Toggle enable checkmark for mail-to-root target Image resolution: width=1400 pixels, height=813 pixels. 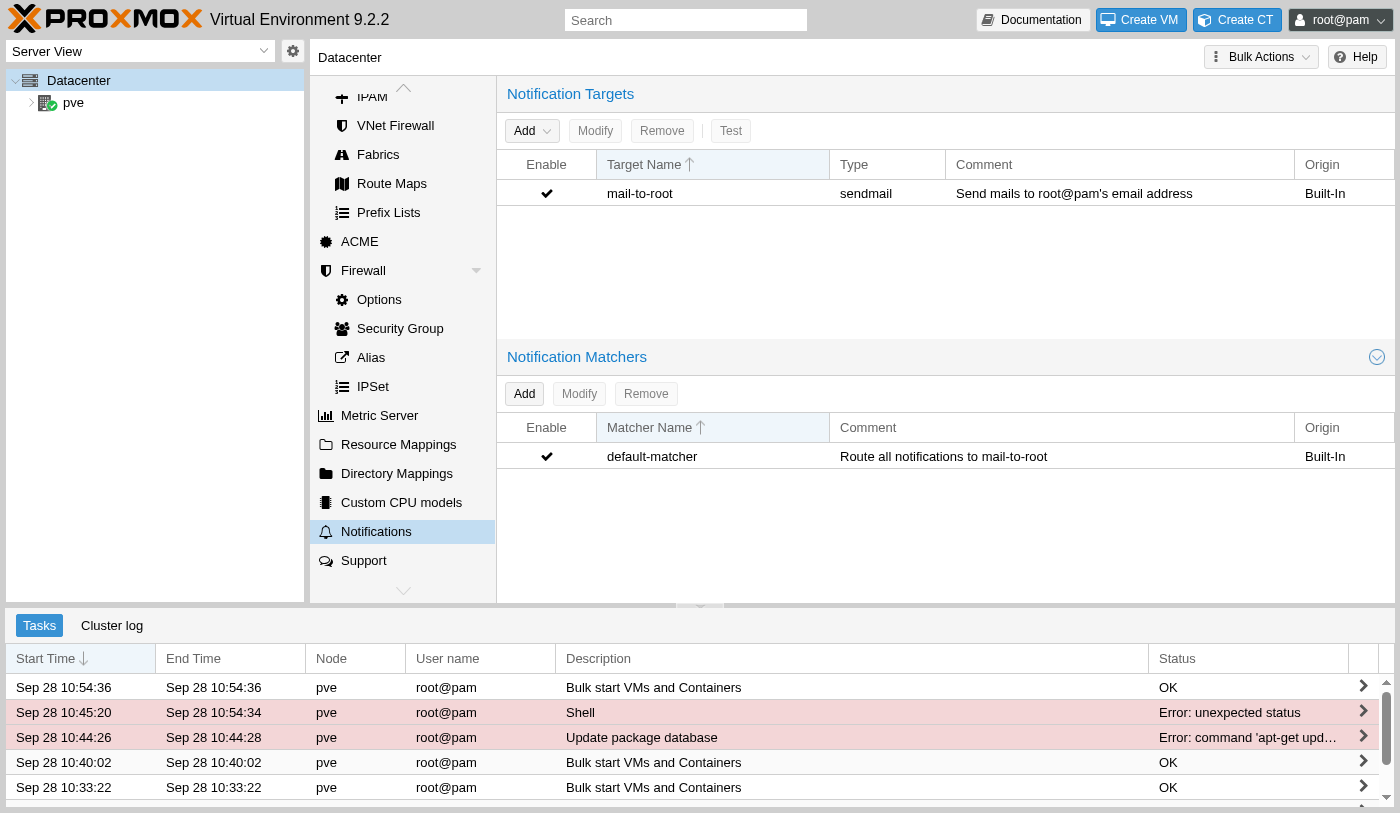[x=547, y=193]
